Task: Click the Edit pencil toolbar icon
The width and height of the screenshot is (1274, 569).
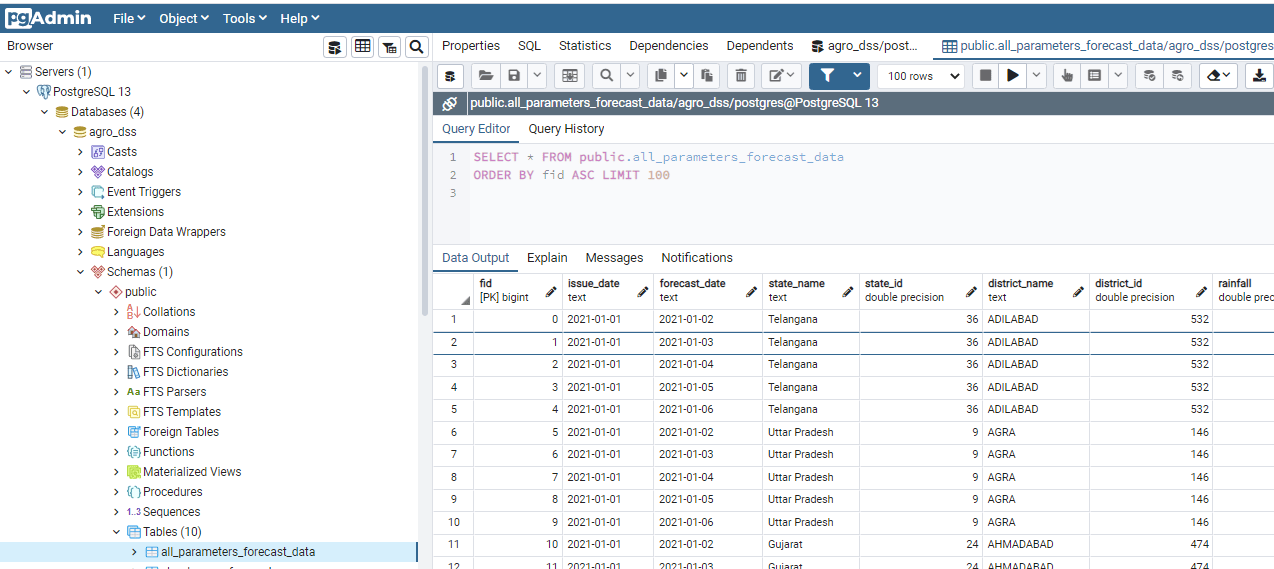Action: pos(781,75)
